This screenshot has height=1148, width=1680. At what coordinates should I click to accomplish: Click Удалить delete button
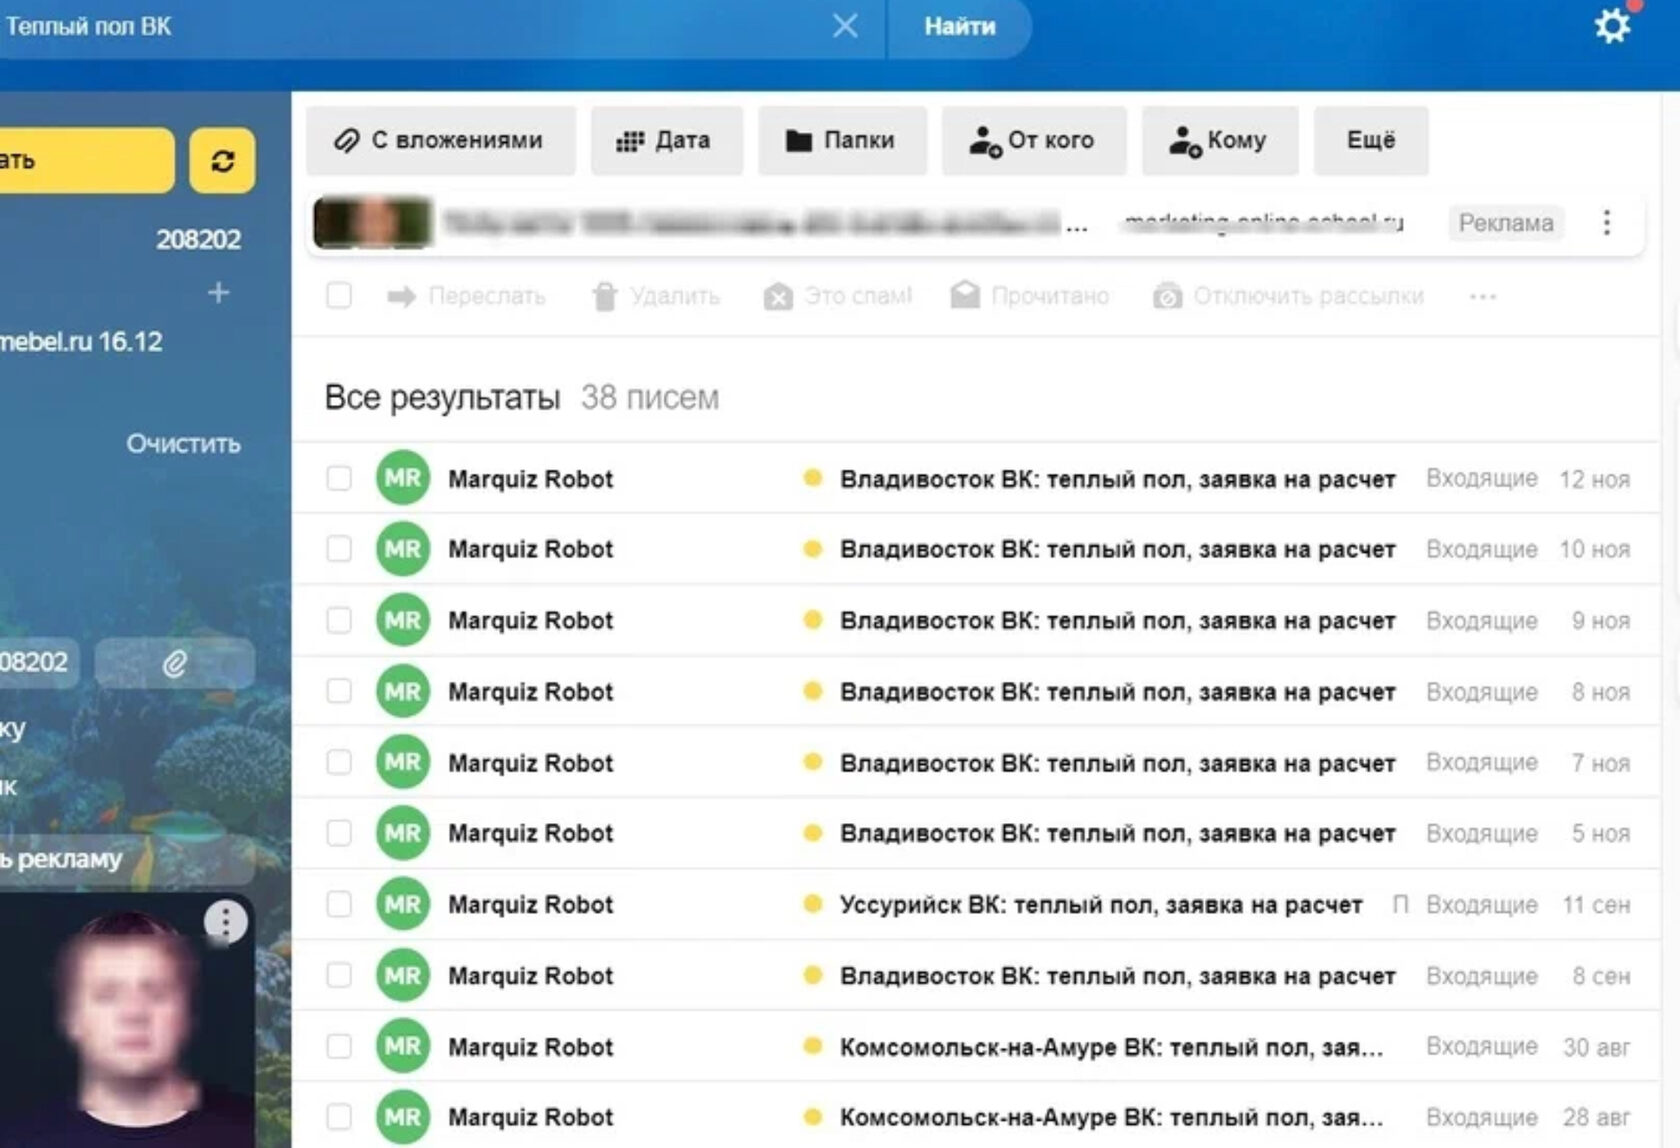(x=656, y=296)
